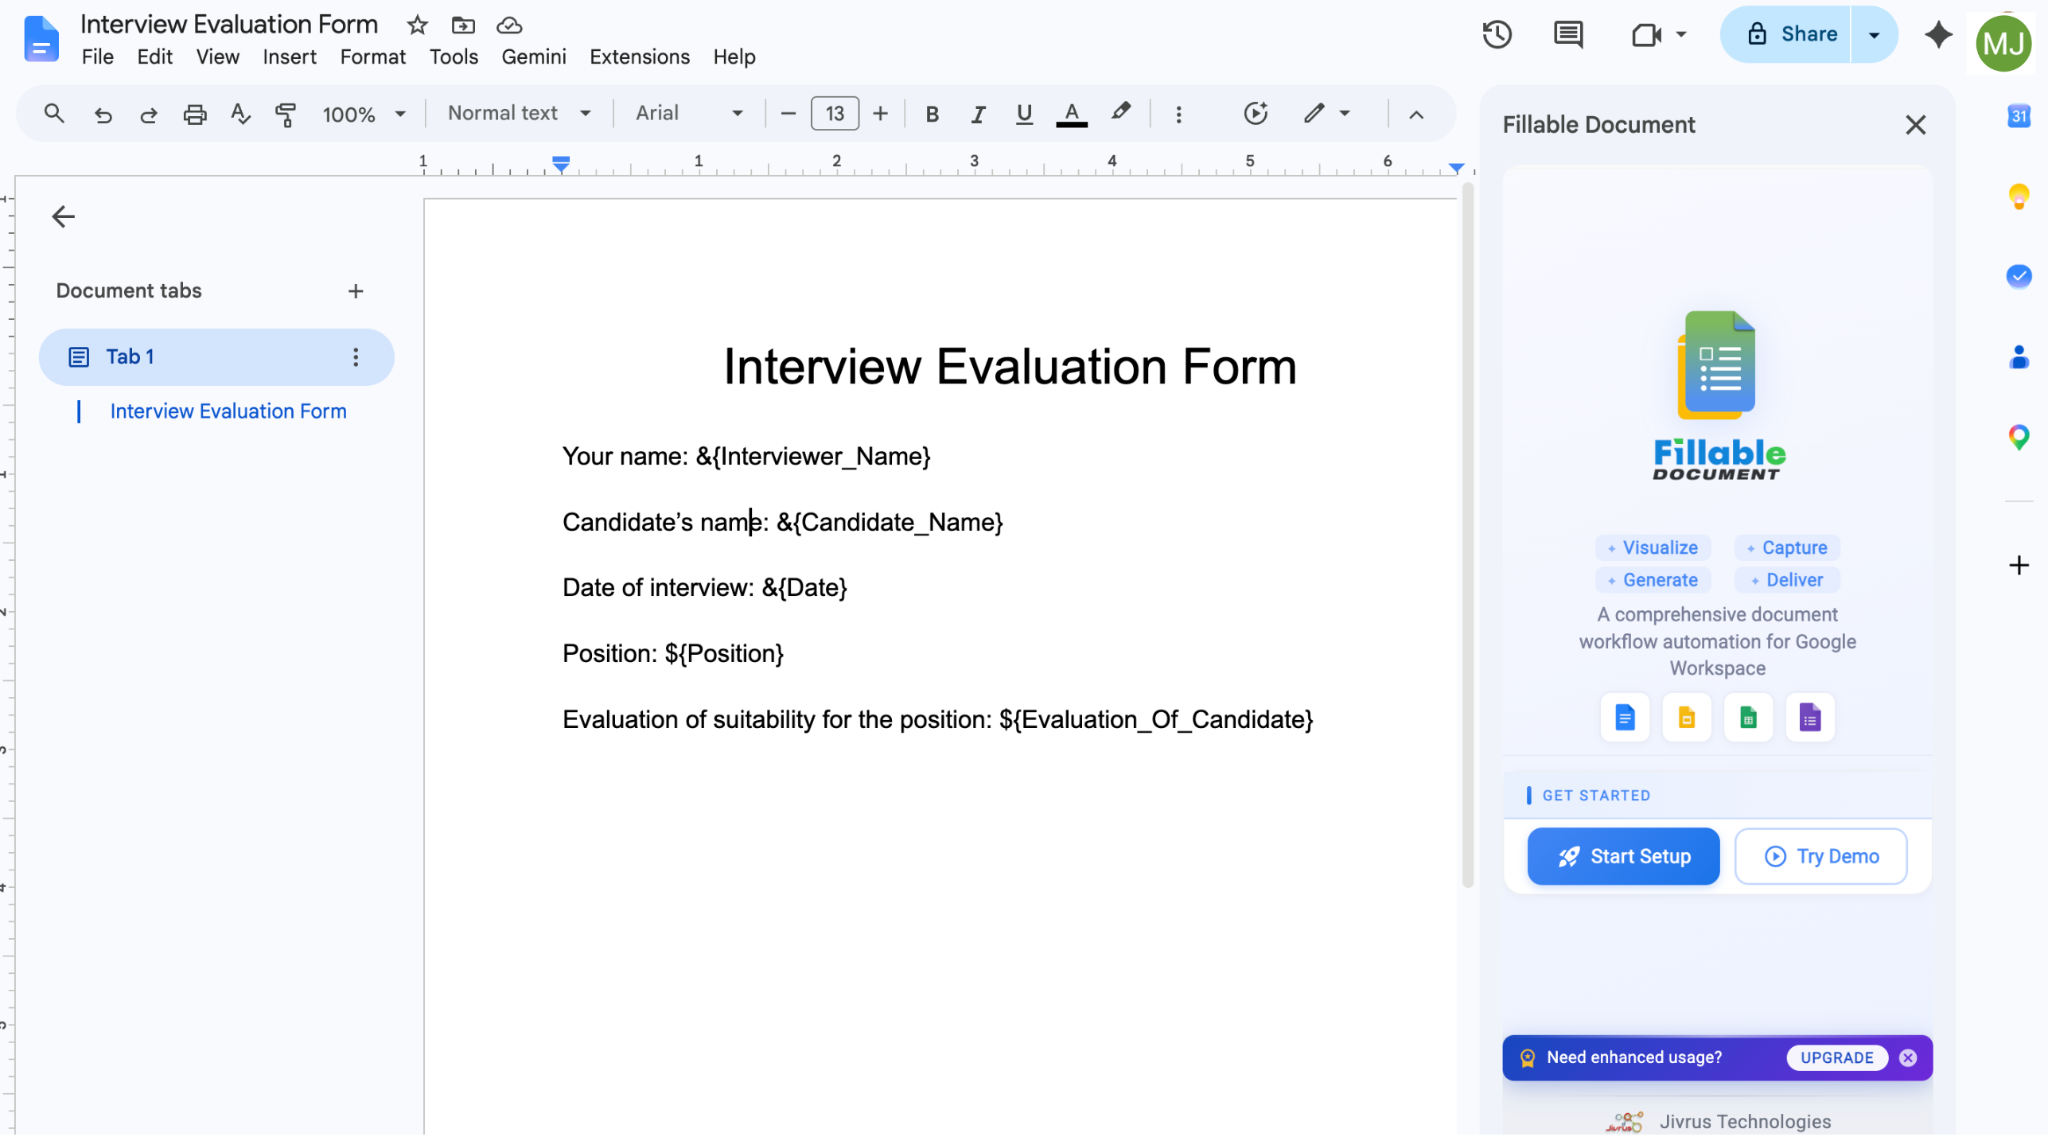Jump to Interview Evaluation Form heading
This screenshot has width=2048, height=1135.
(228, 411)
